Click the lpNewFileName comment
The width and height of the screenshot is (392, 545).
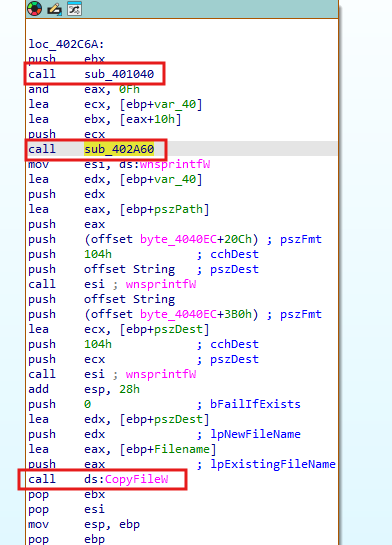(248, 434)
